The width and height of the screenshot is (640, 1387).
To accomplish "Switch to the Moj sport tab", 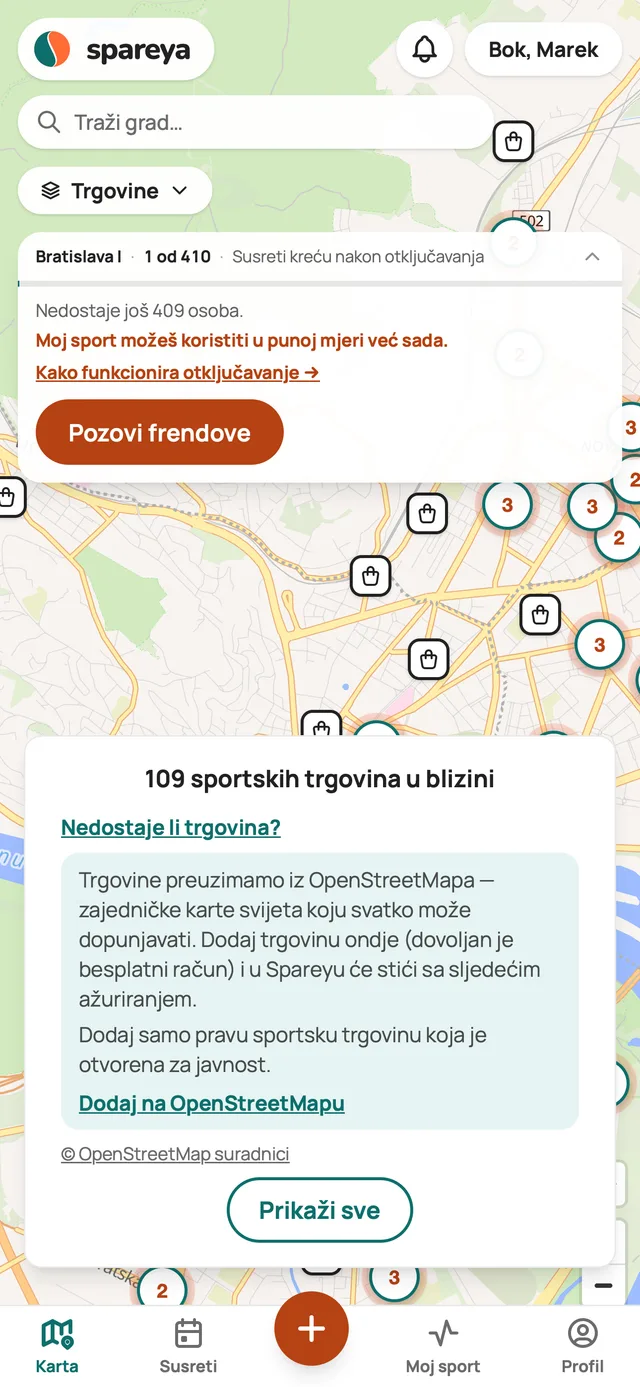I will coord(443,1346).
